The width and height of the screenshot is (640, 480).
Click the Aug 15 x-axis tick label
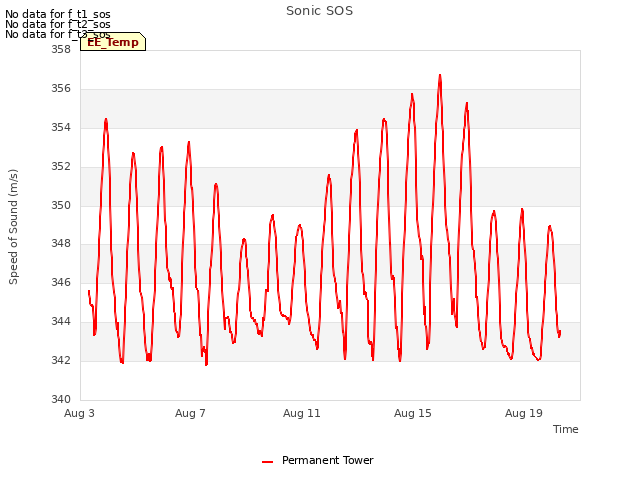tap(413, 413)
